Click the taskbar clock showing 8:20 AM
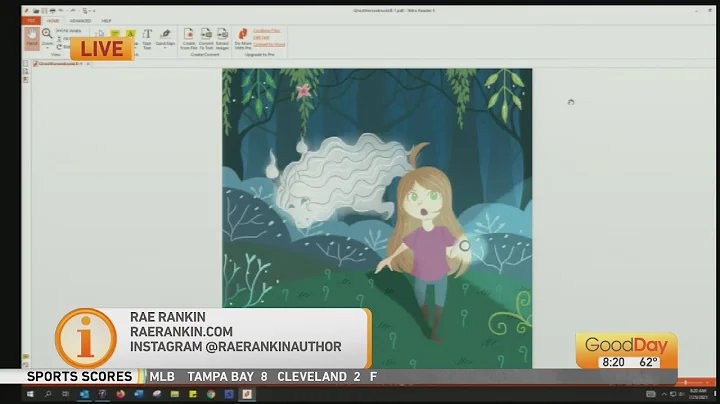The image size is (720, 404). (x=698, y=393)
